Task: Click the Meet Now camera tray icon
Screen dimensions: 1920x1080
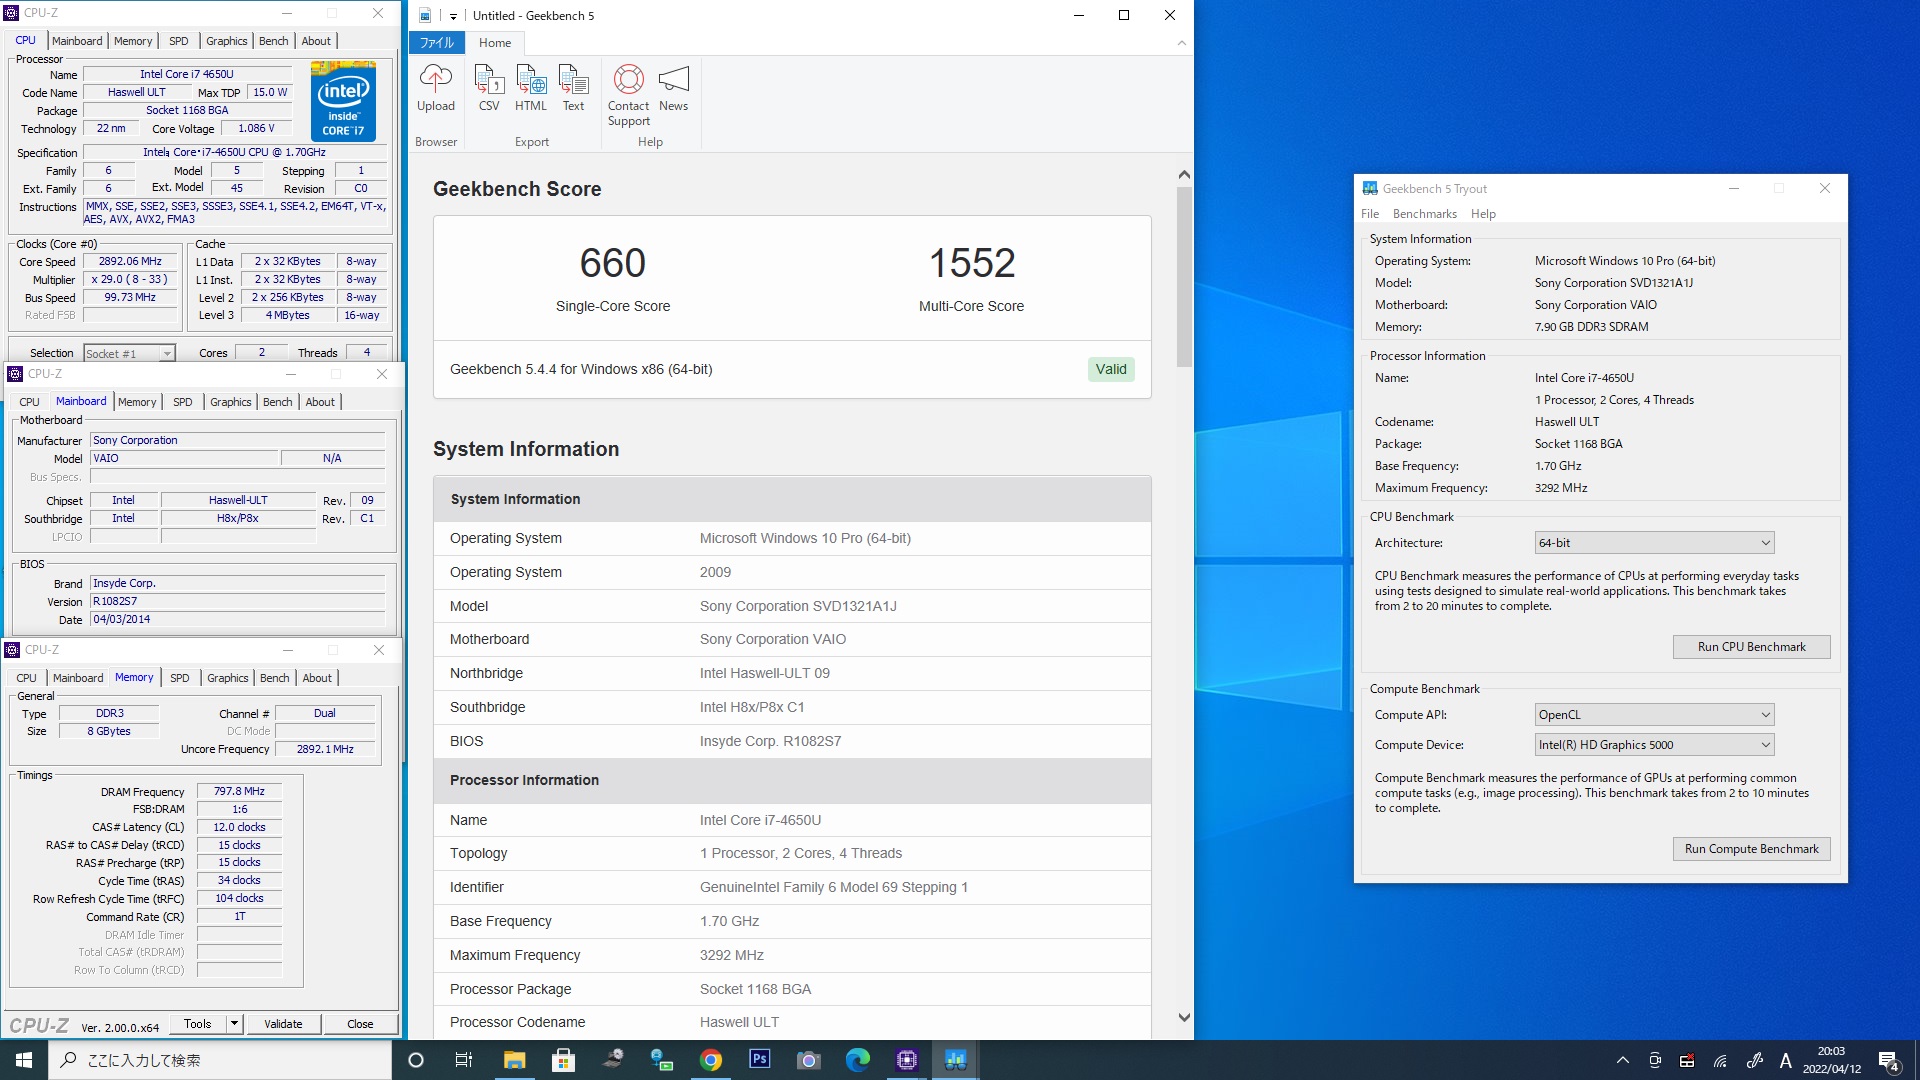Action: point(1655,1061)
